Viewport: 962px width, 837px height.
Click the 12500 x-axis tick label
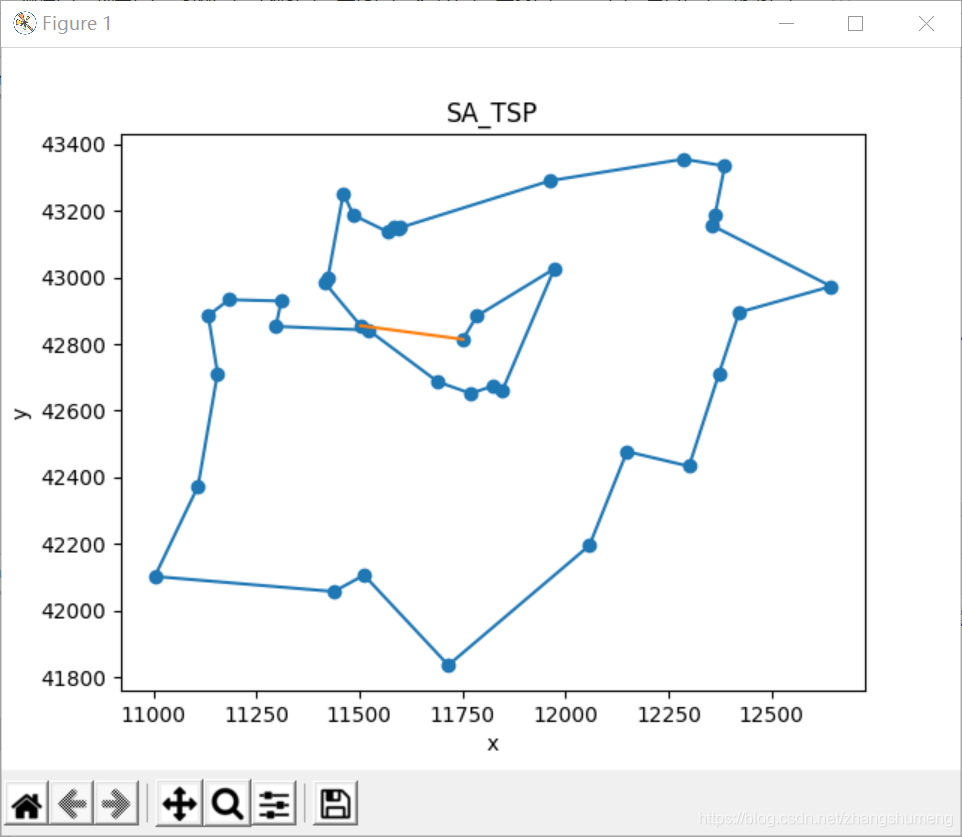771,714
